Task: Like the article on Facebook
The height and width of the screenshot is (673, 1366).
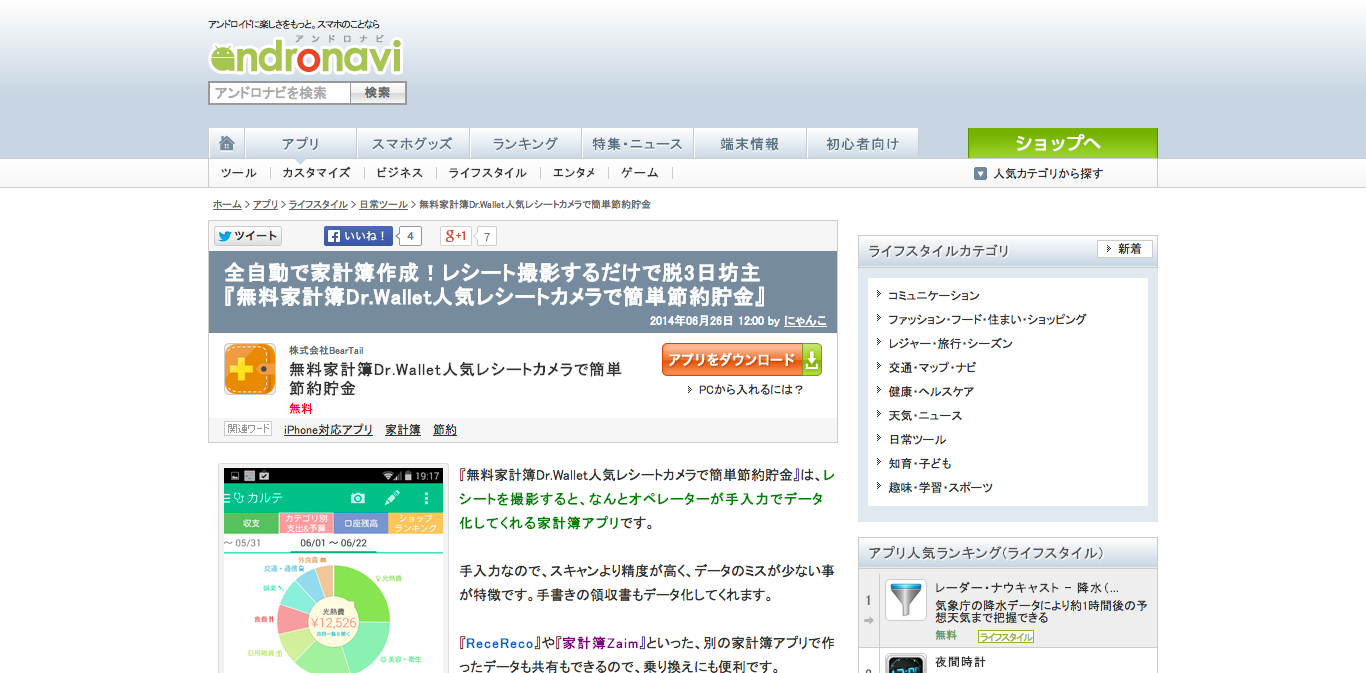Action: click(x=359, y=236)
